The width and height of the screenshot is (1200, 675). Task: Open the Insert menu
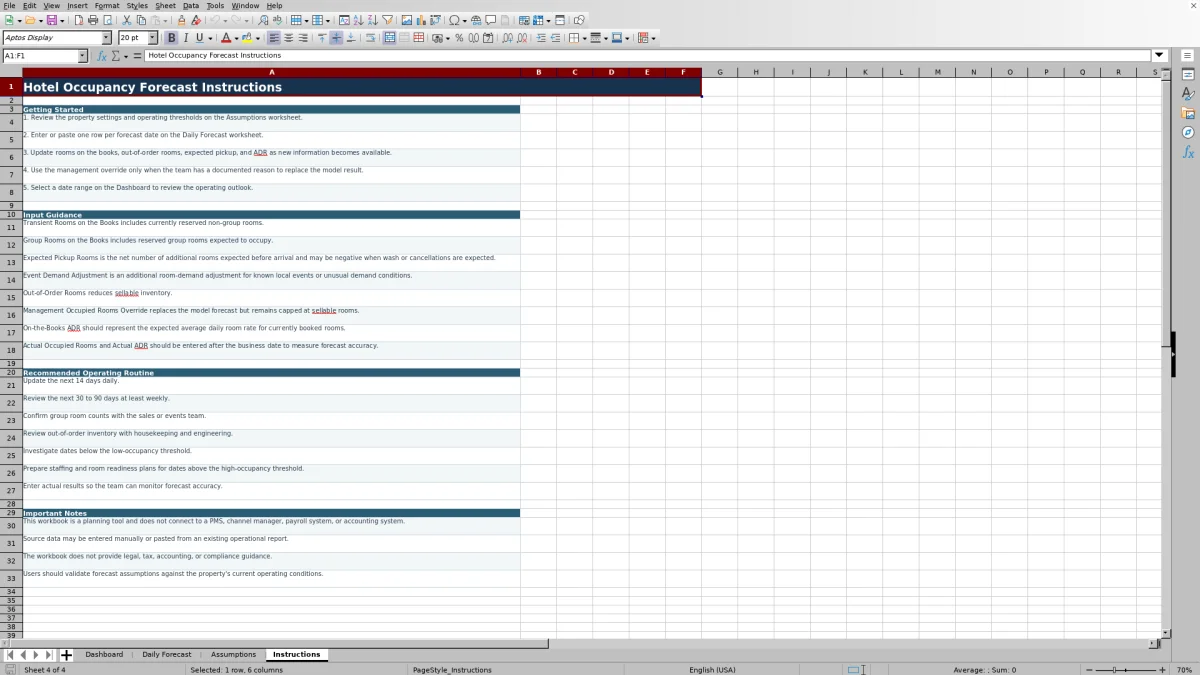point(77,5)
